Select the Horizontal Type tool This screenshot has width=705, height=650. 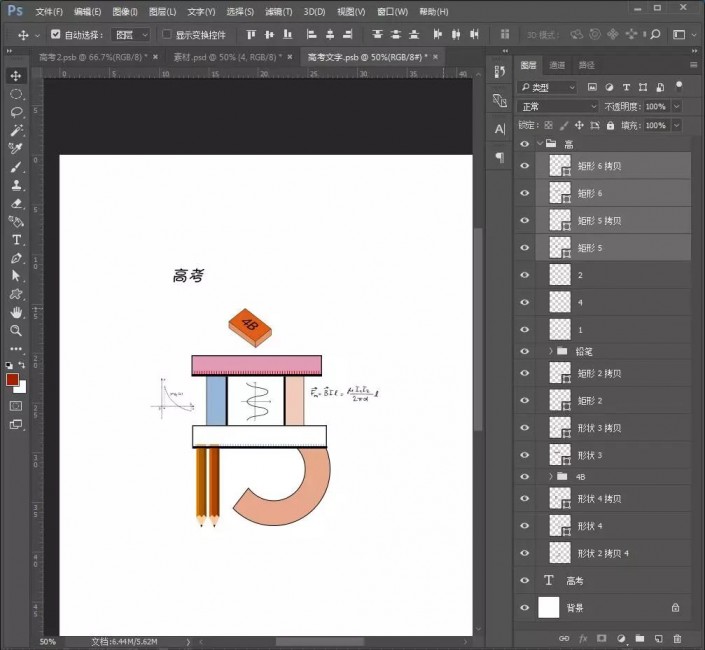[16, 240]
